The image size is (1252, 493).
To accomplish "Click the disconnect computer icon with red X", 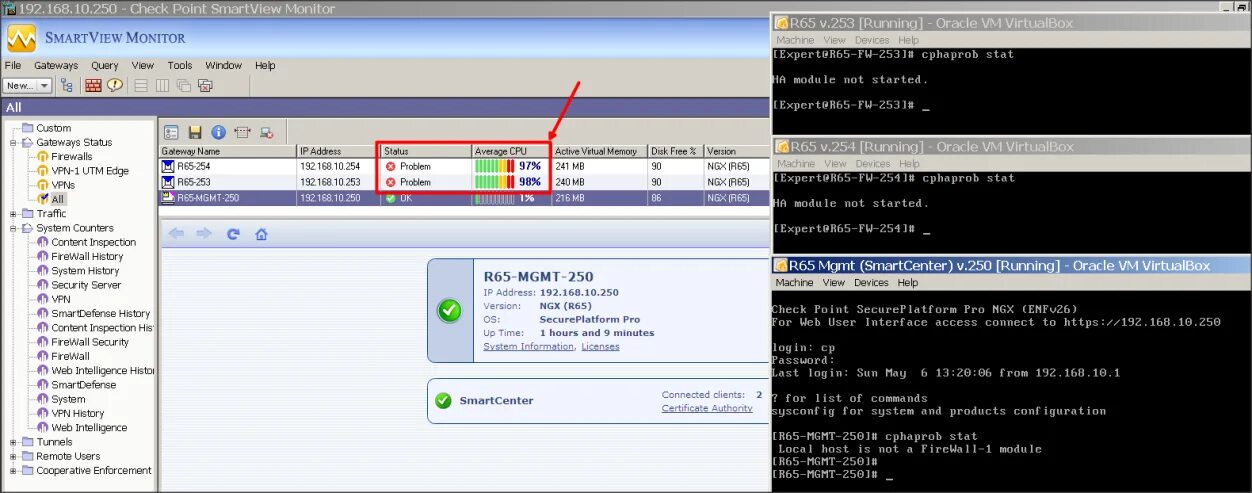I will coord(266,132).
